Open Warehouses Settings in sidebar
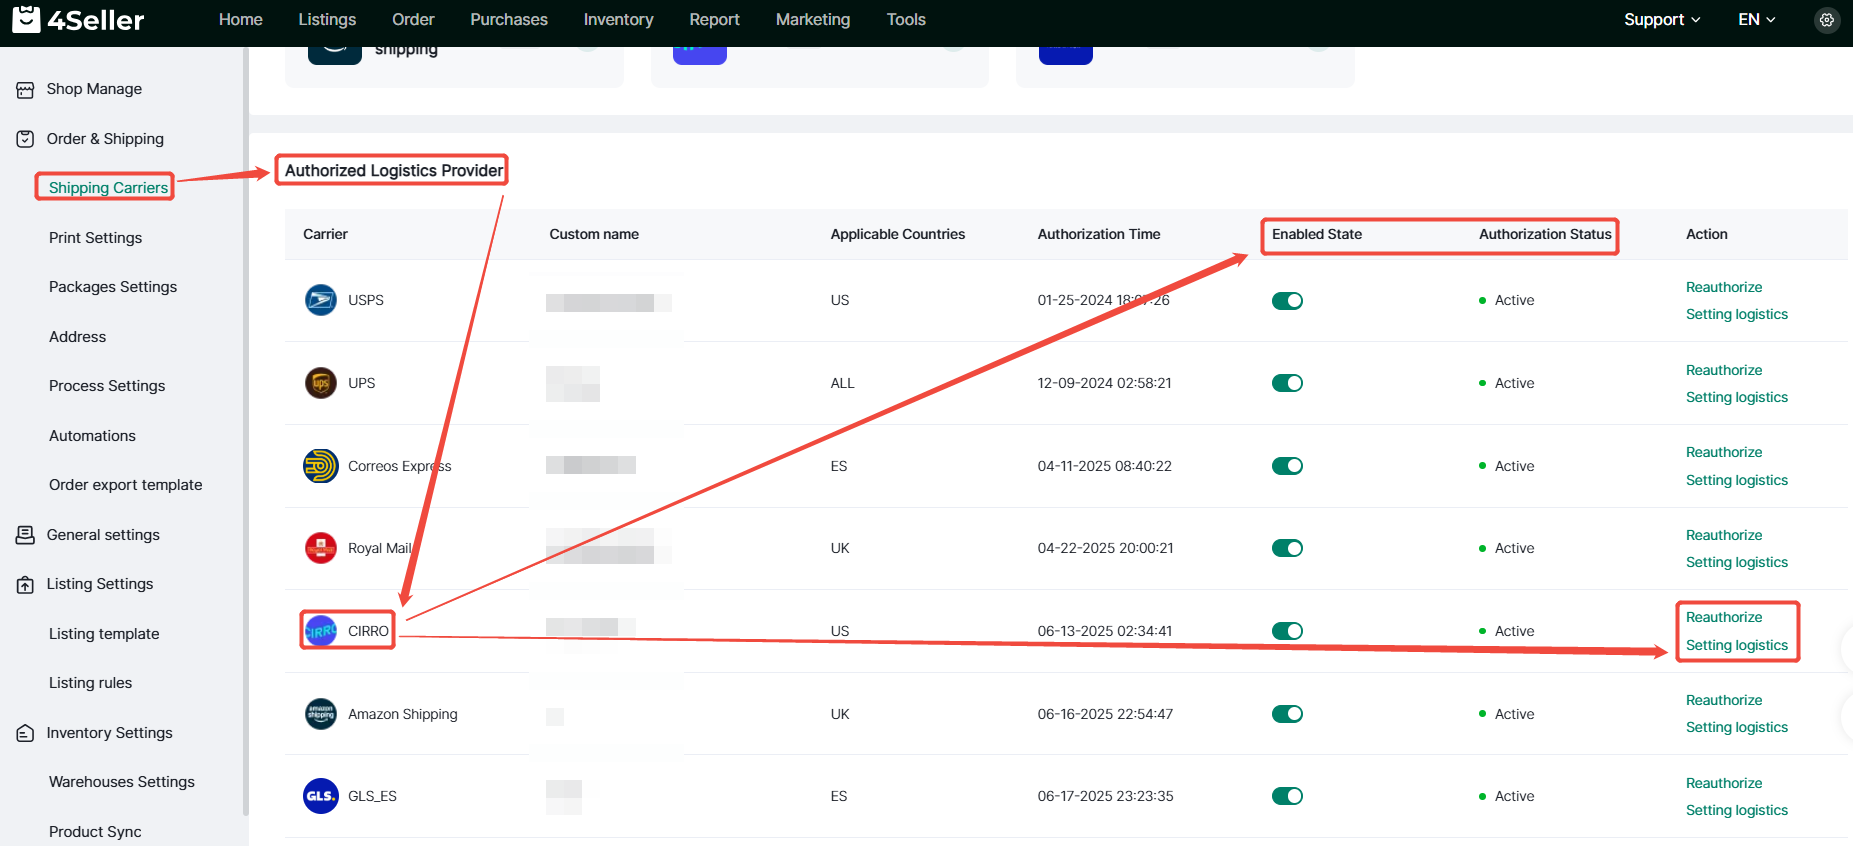The height and width of the screenshot is (846, 1853). pos(121,782)
